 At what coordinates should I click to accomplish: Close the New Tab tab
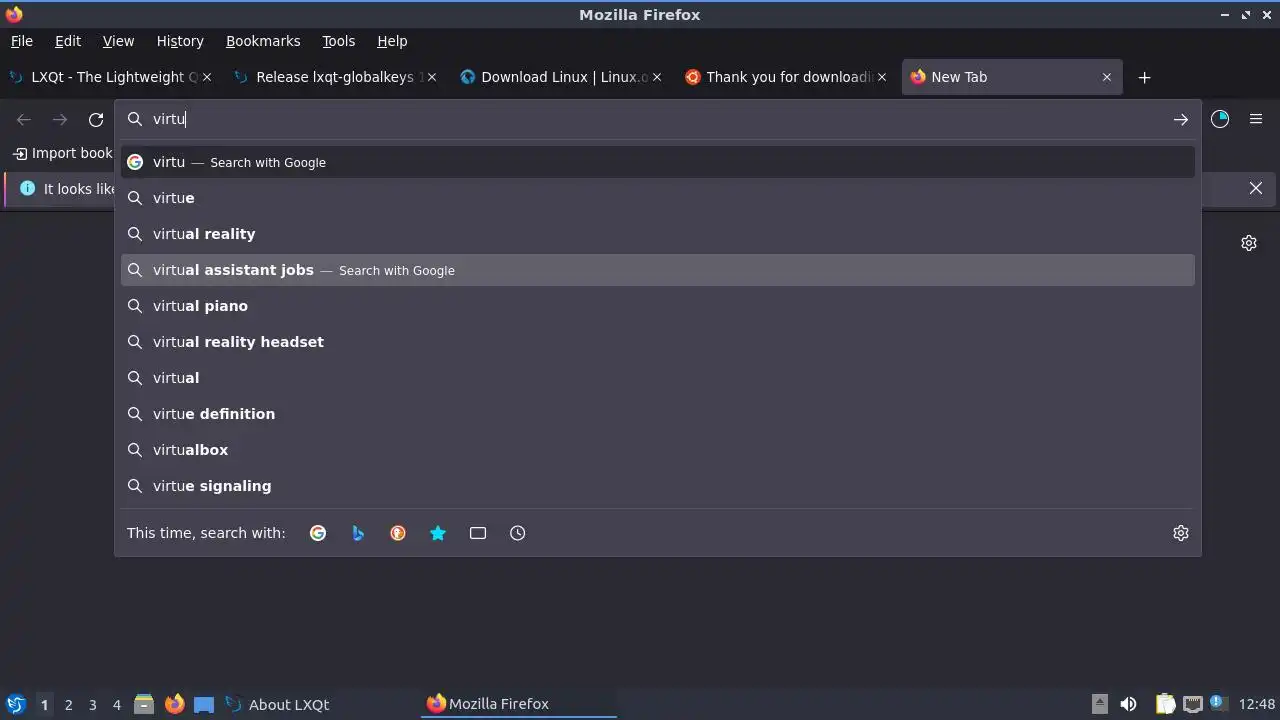point(1107,77)
